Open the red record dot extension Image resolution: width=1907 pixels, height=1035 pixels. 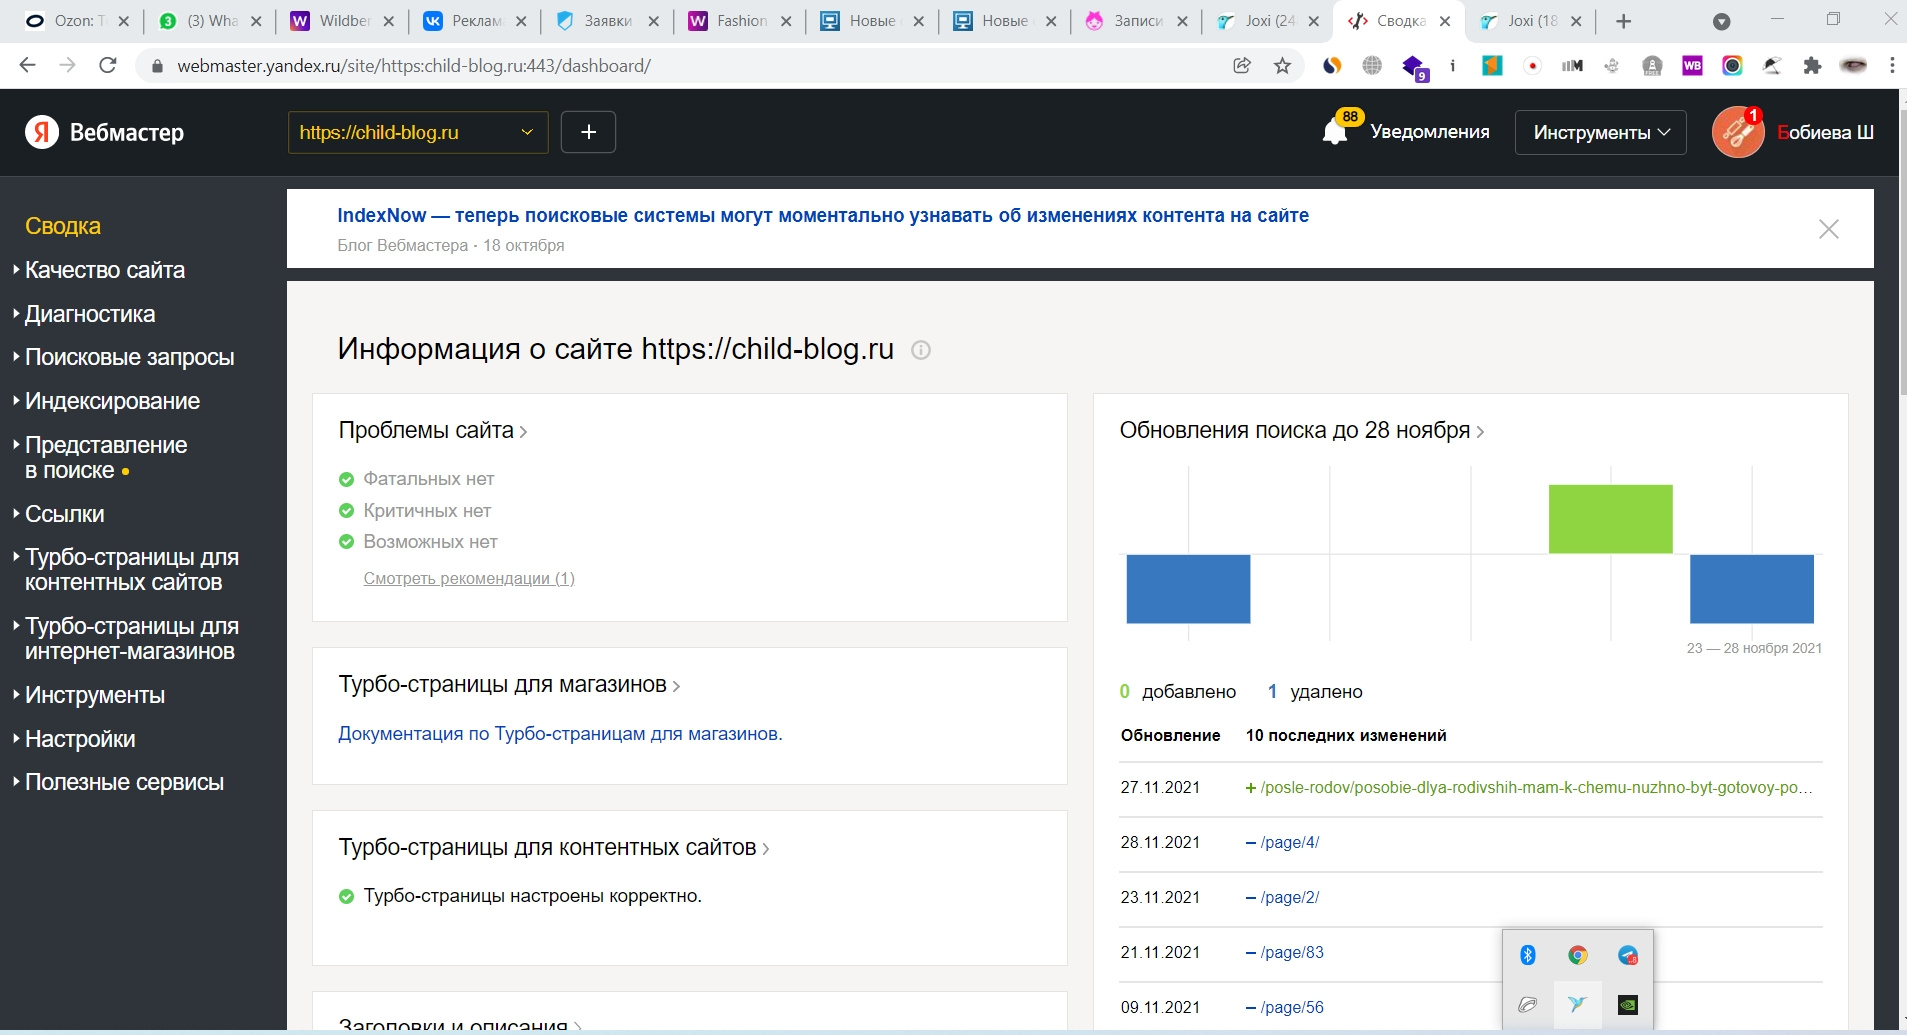coord(1532,65)
